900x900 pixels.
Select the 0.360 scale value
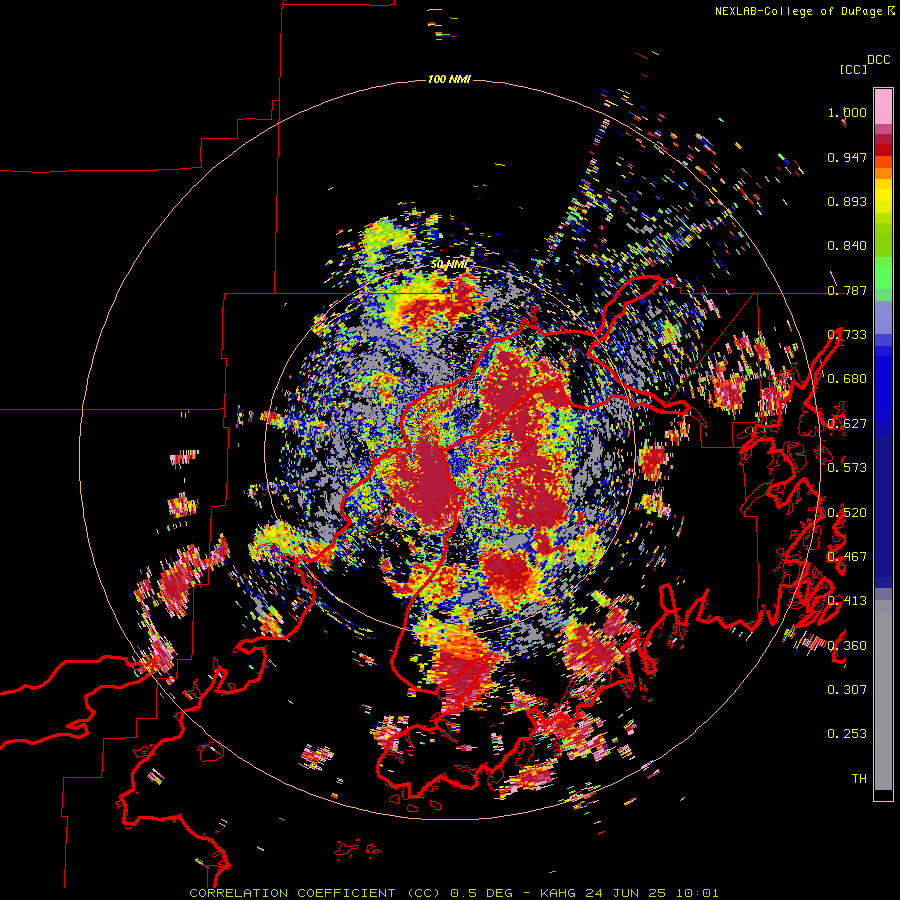[x=847, y=646]
